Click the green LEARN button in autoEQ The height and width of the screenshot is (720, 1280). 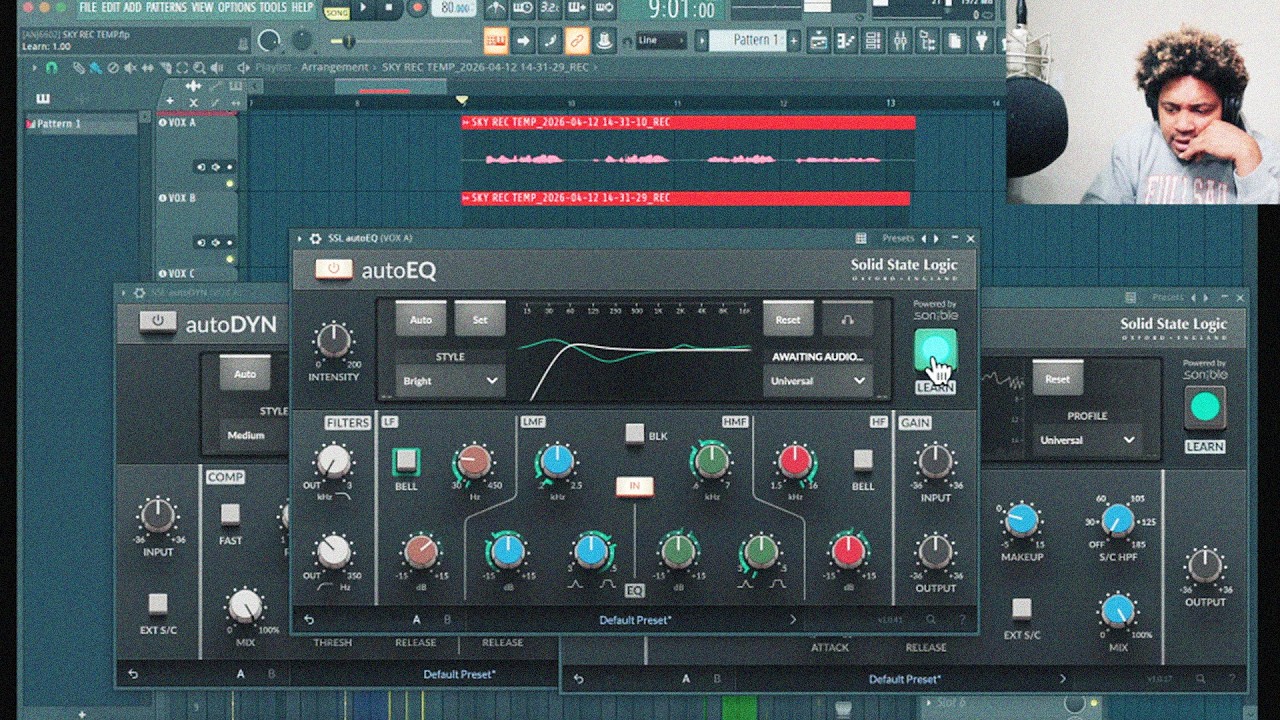coord(935,349)
